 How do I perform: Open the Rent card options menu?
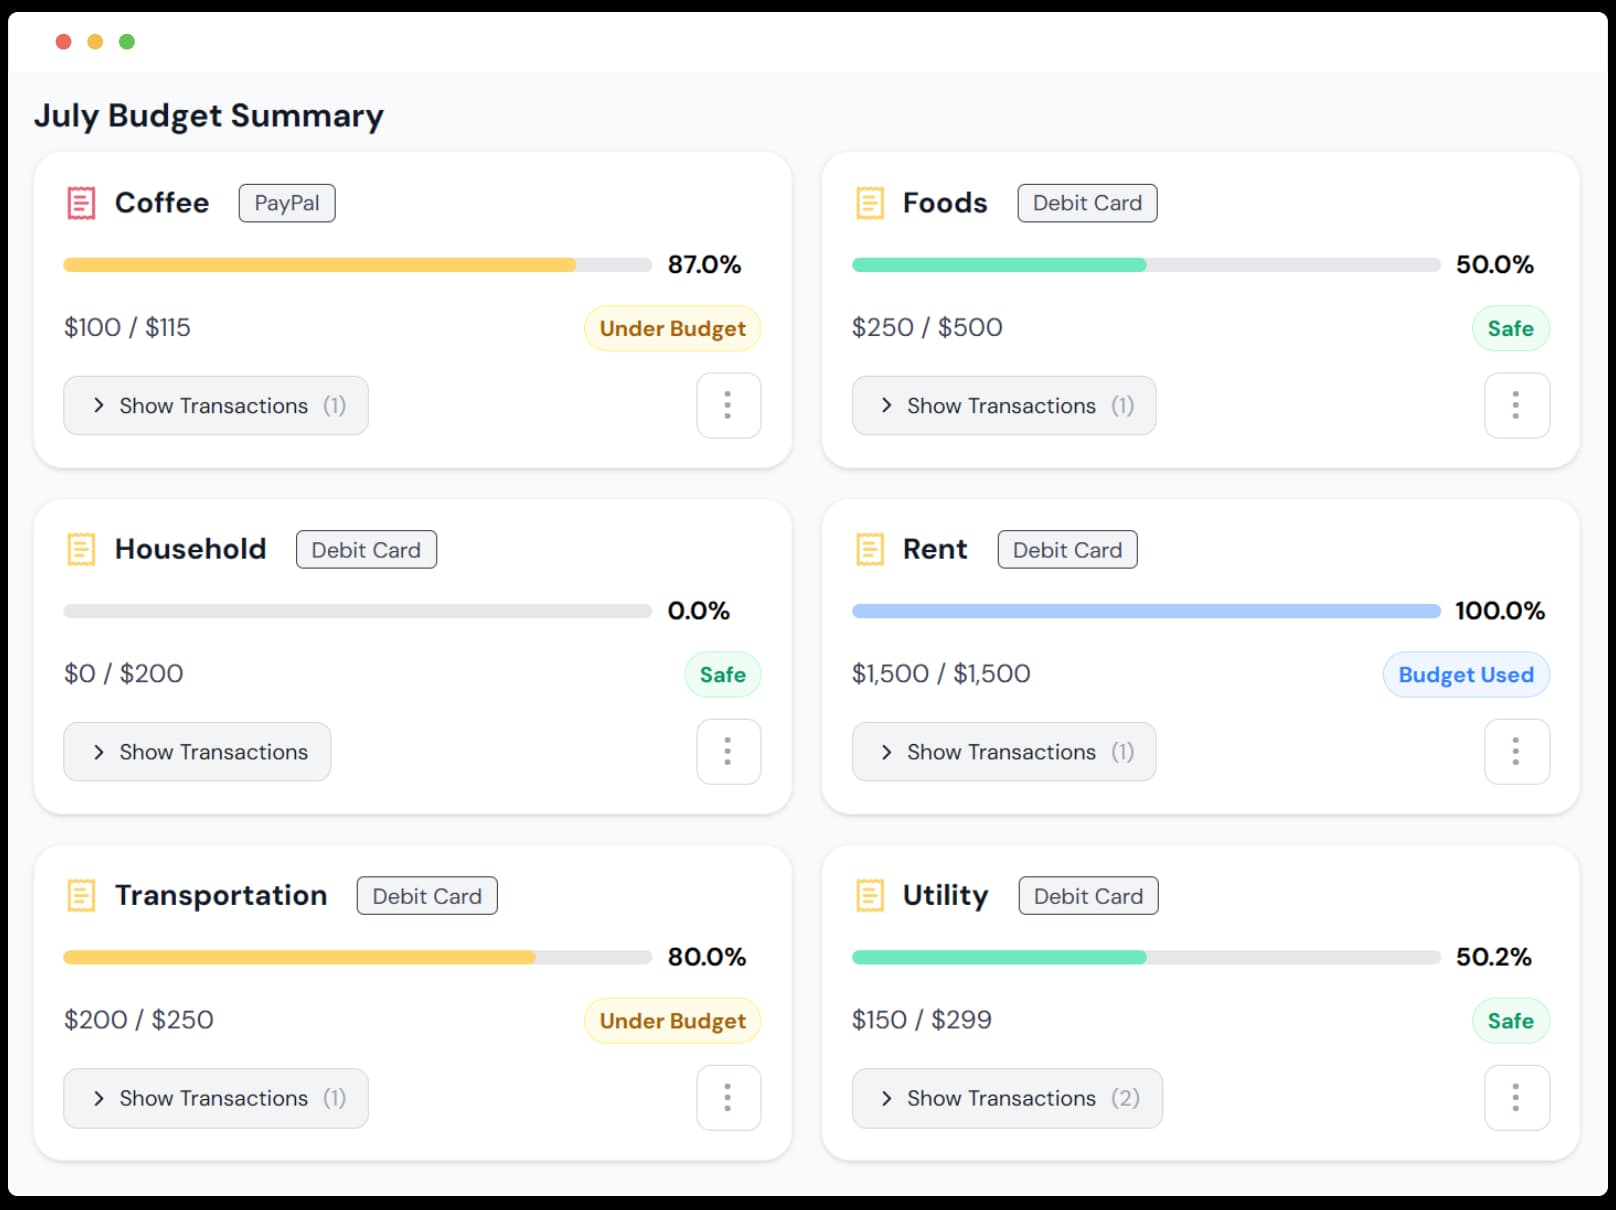[1516, 751]
